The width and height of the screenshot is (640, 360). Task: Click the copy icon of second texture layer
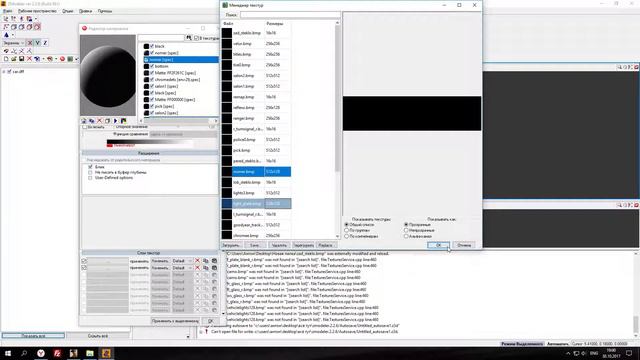tap(206, 268)
